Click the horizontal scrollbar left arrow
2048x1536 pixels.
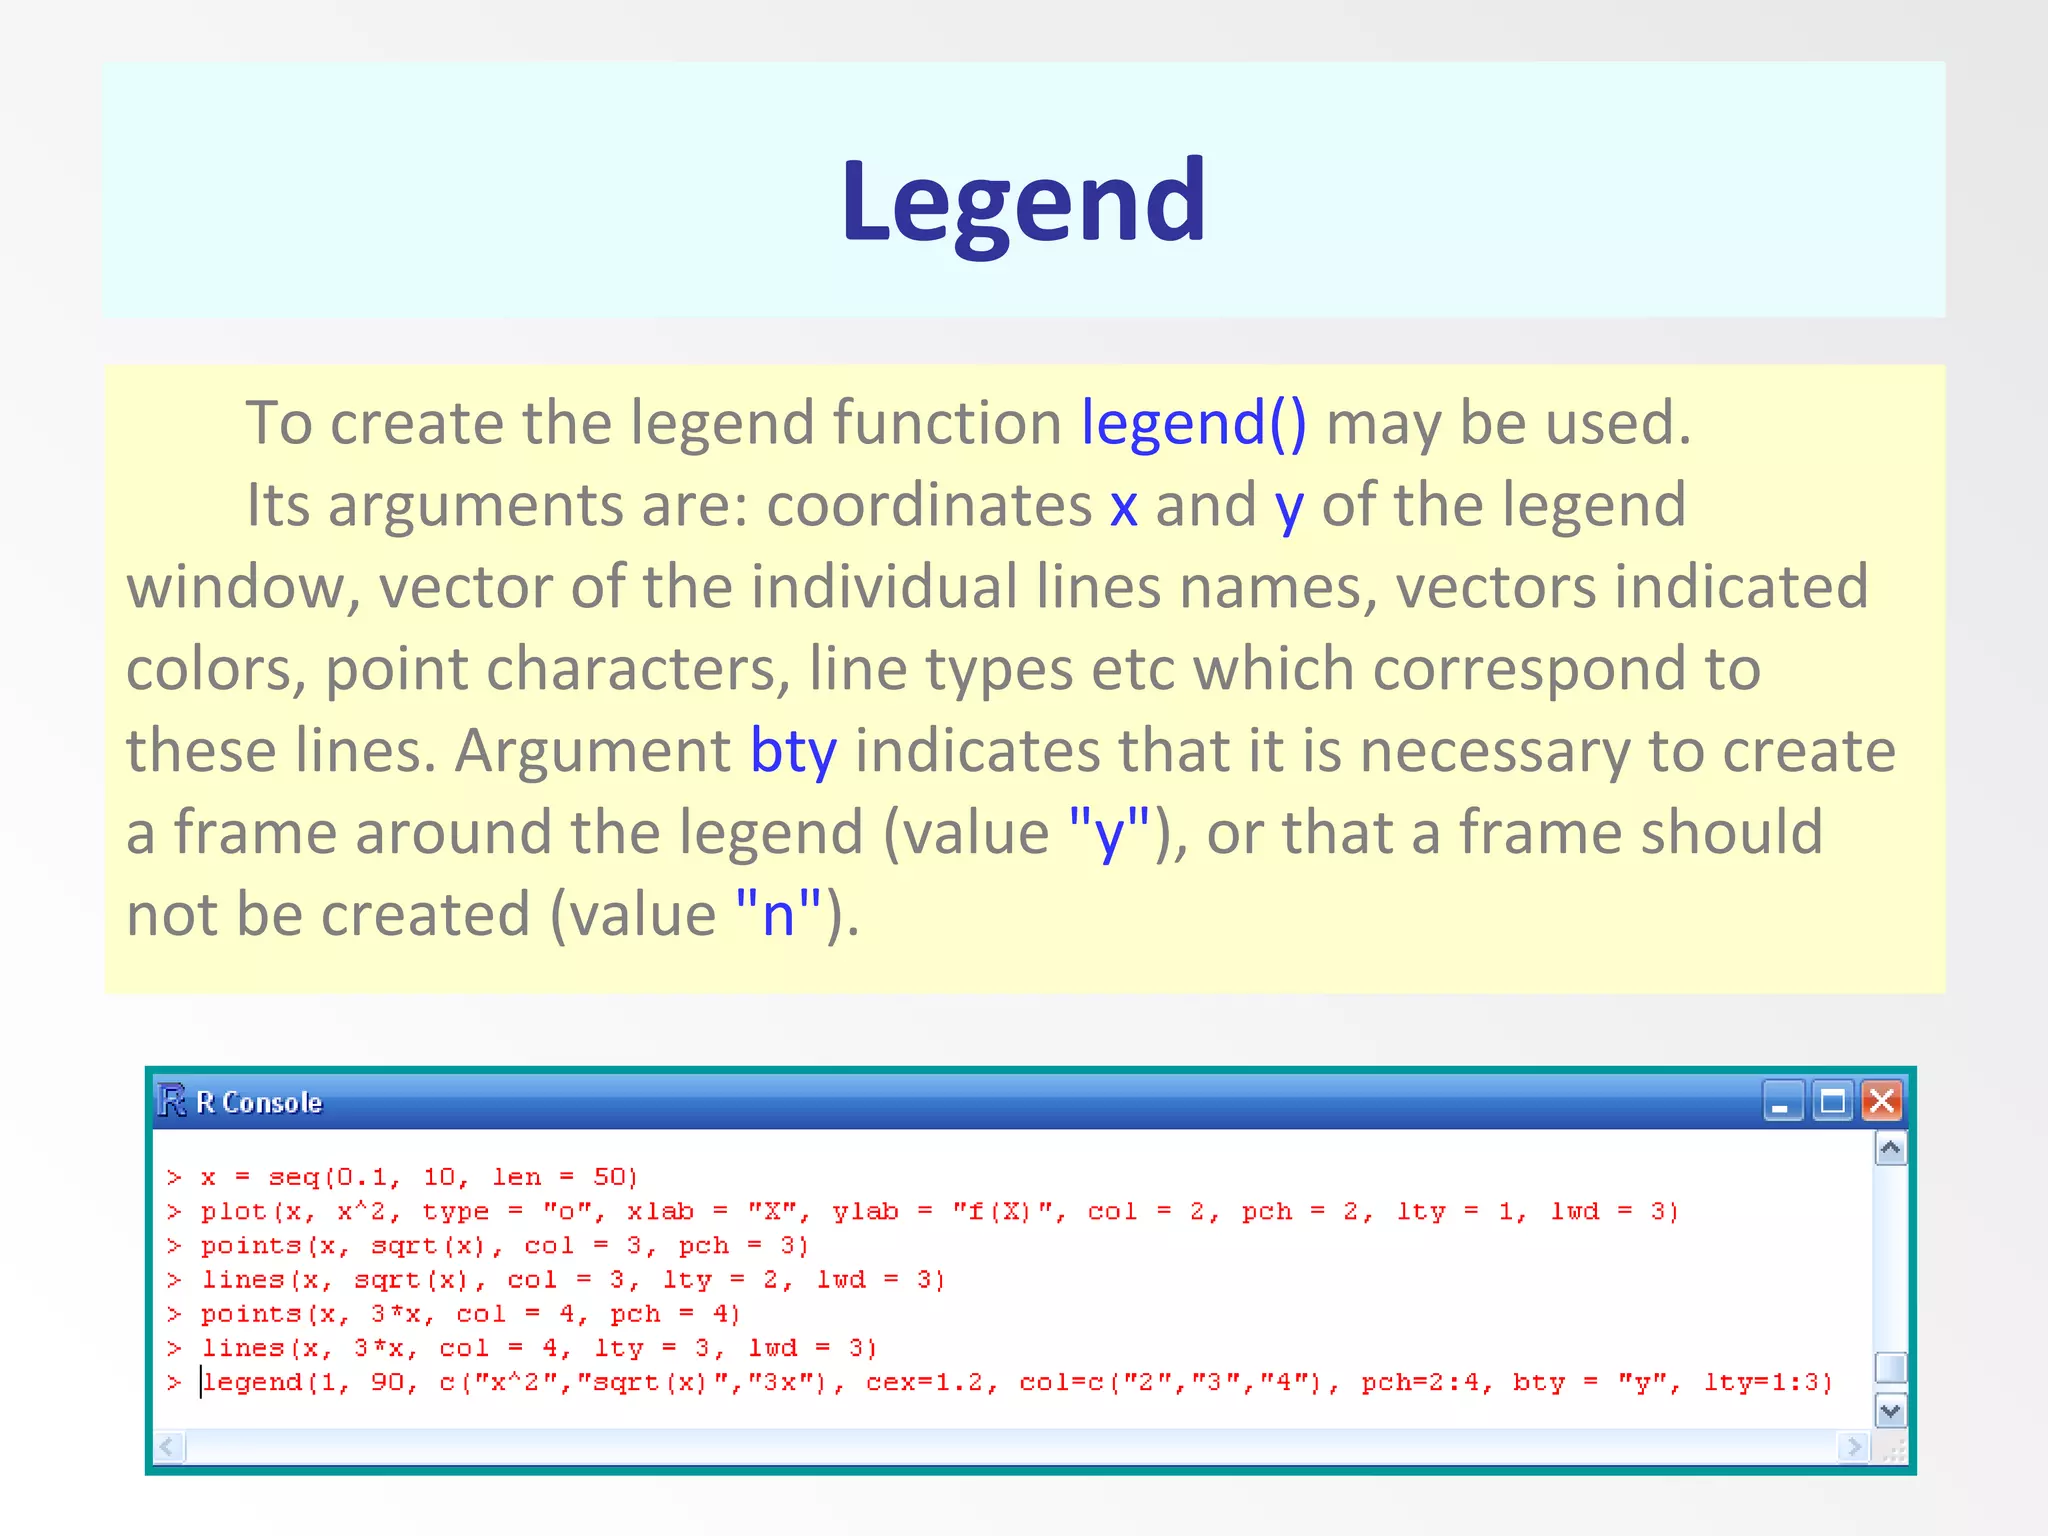click(169, 1447)
